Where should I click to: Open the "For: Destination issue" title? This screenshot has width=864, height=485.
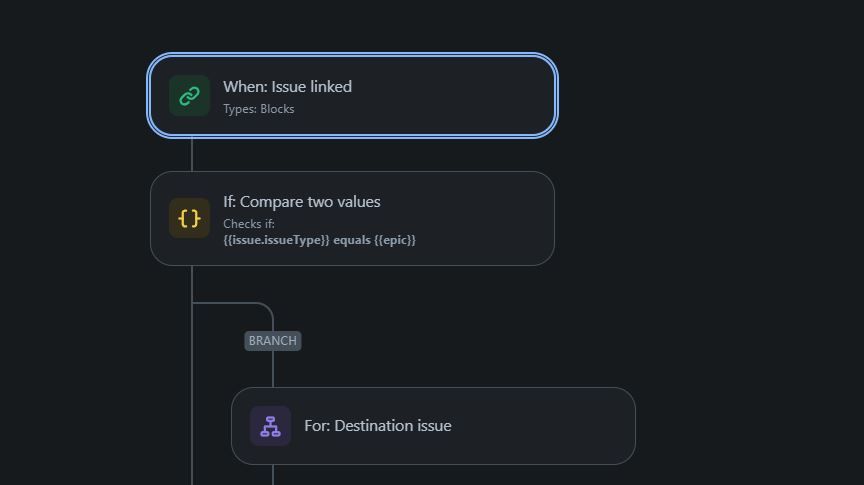tap(377, 425)
